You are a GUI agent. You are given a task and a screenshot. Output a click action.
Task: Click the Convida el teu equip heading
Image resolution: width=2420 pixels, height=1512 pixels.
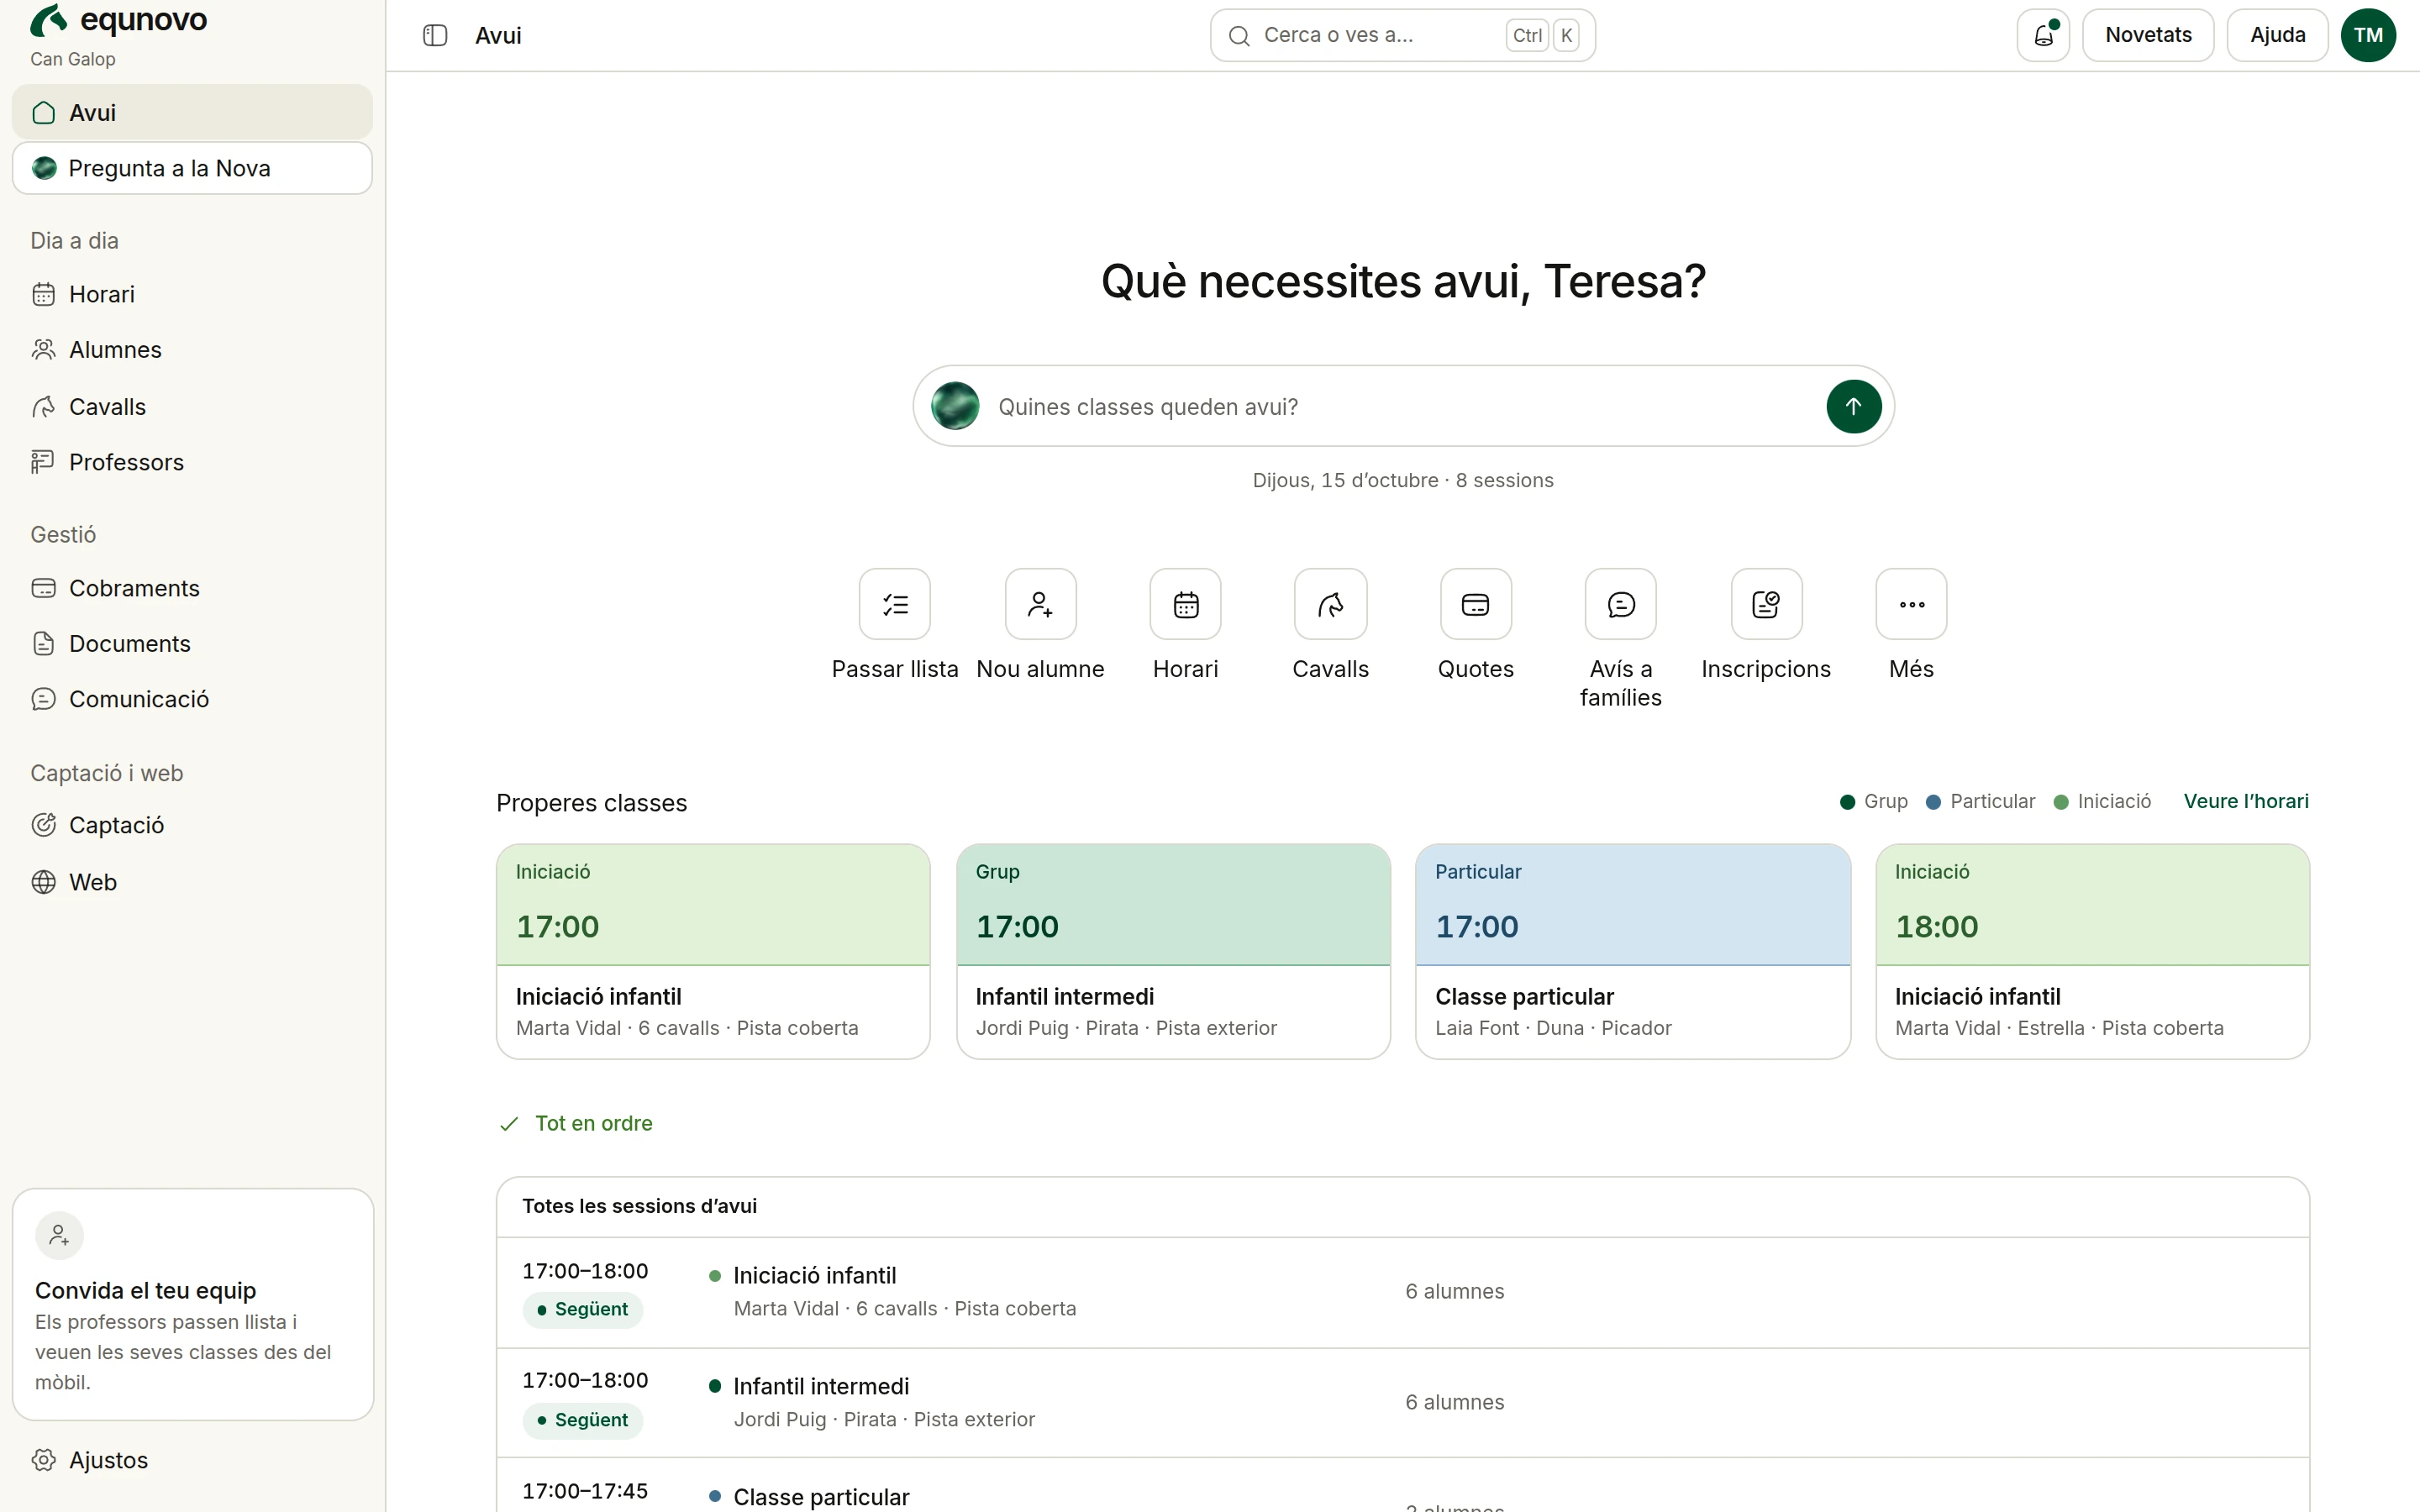pyautogui.click(x=146, y=1290)
